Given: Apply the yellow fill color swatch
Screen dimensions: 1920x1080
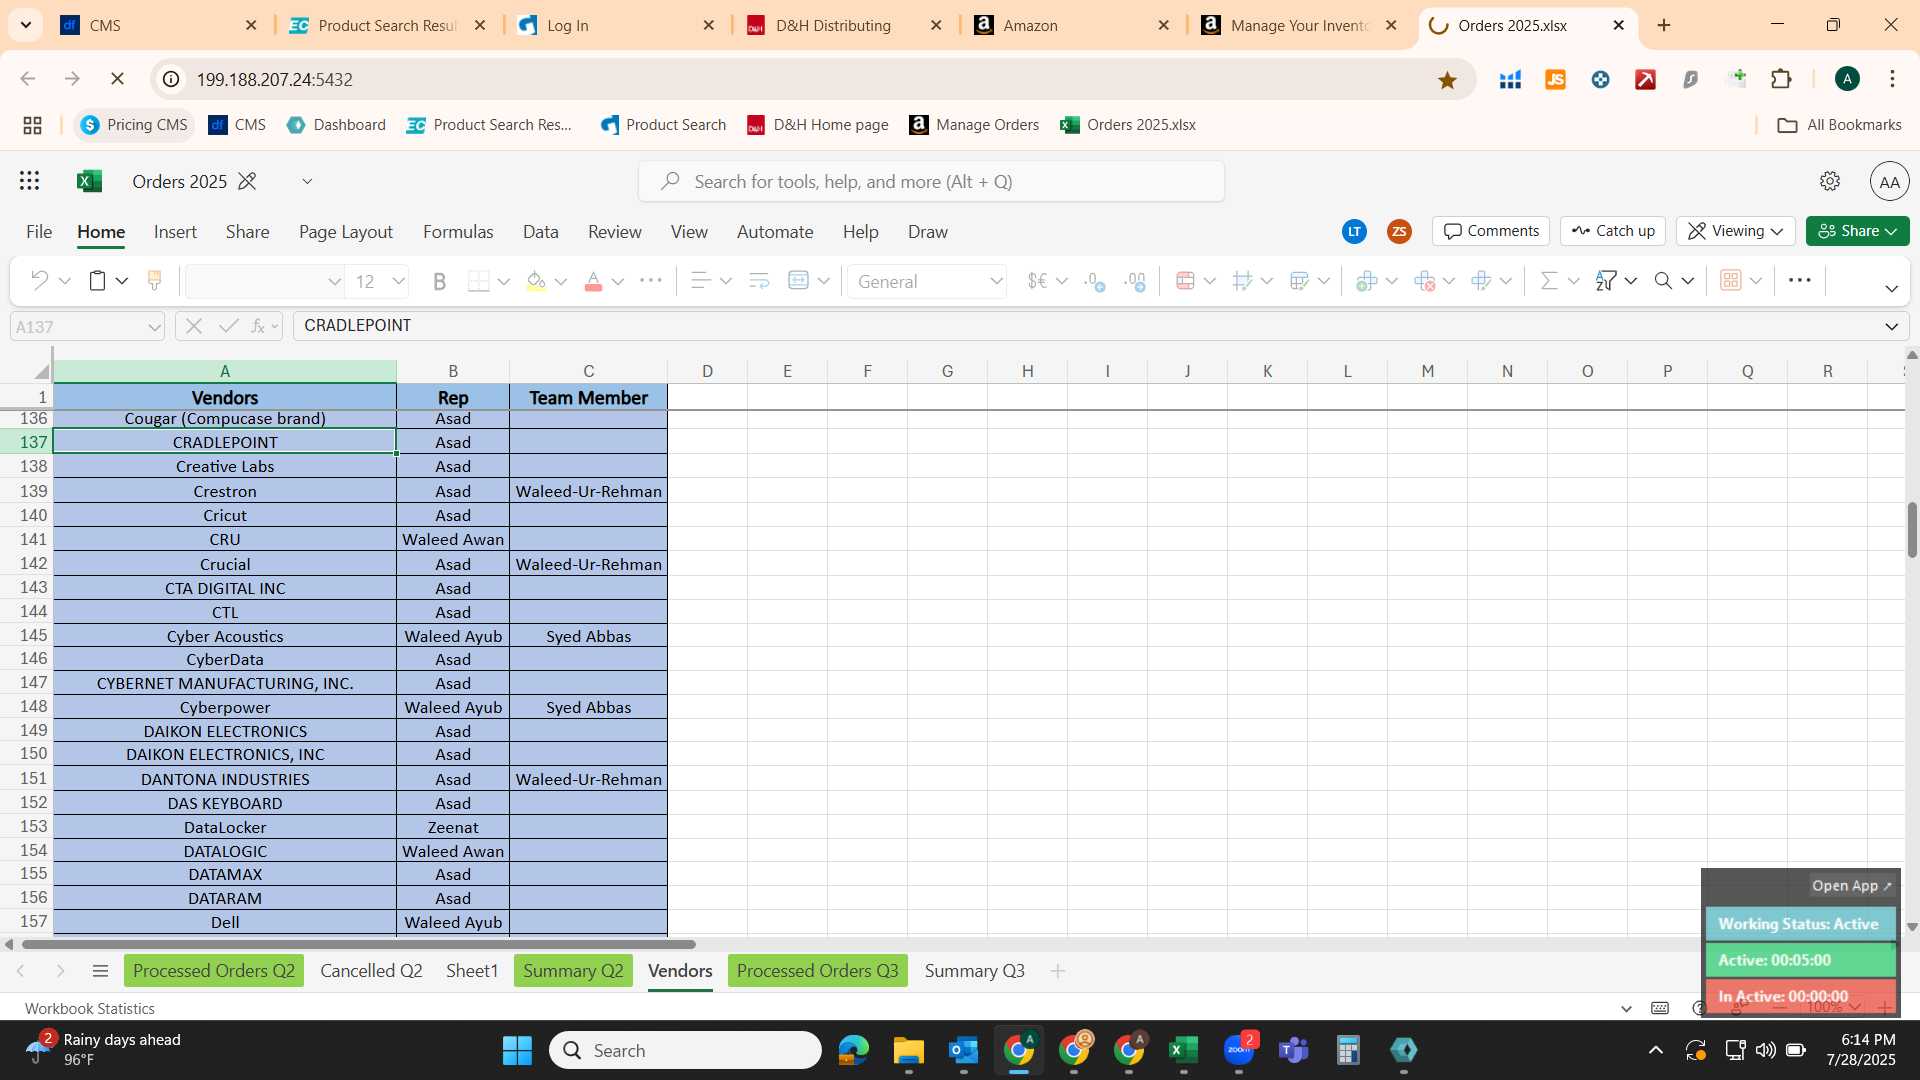Looking at the screenshot, I should (536, 281).
